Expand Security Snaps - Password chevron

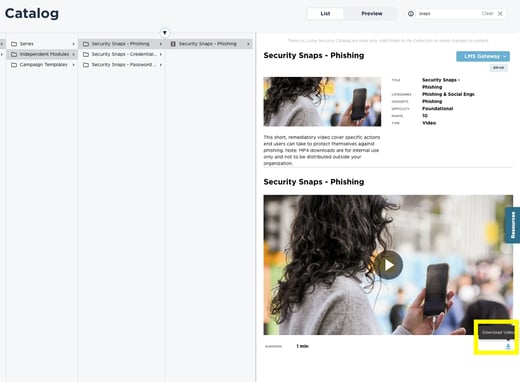point(161,65)
